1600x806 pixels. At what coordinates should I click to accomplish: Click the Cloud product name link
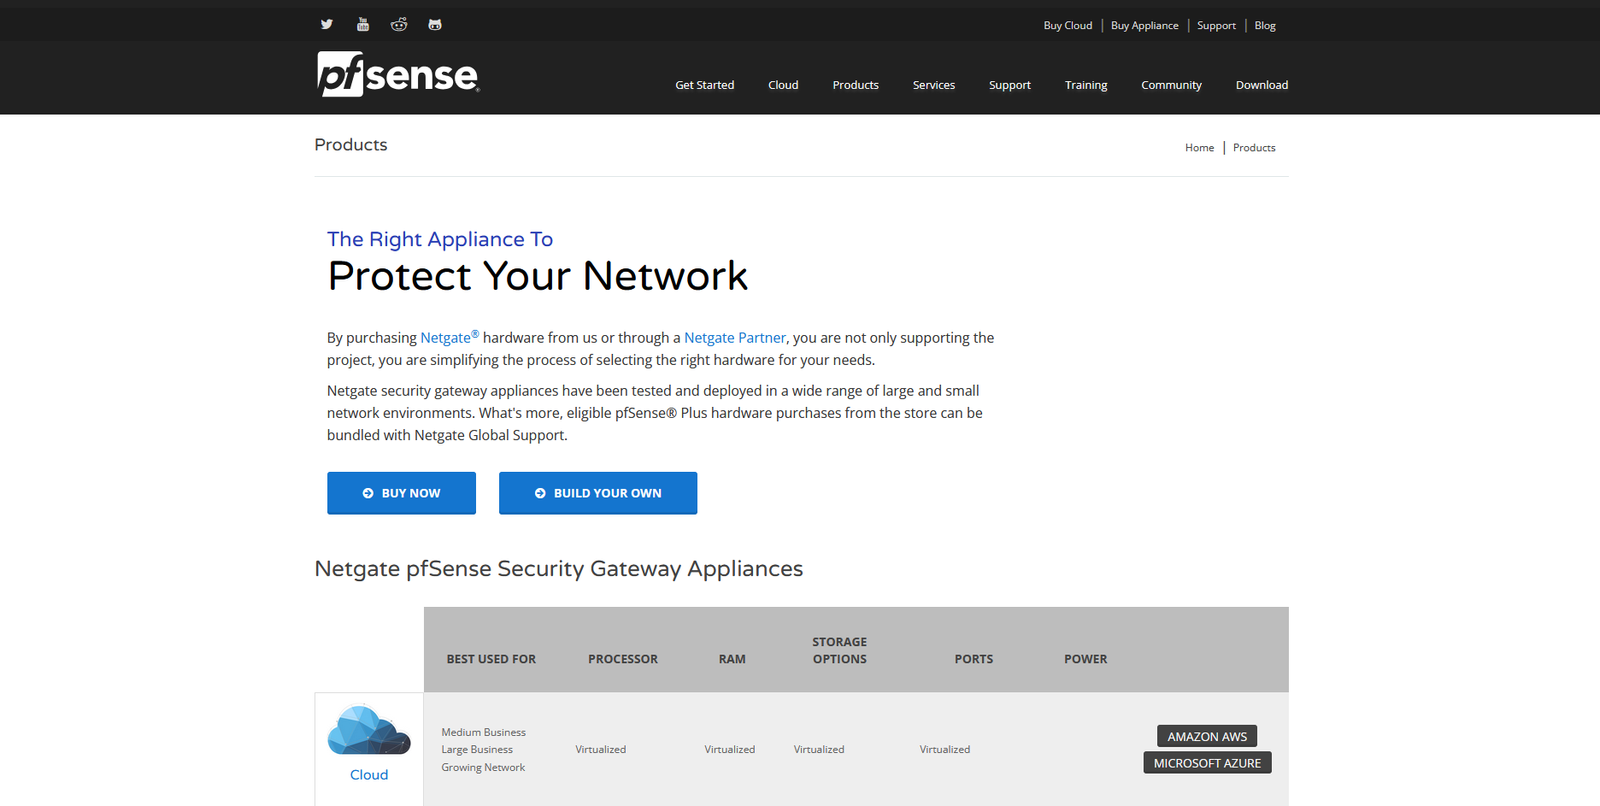[369, 775]
